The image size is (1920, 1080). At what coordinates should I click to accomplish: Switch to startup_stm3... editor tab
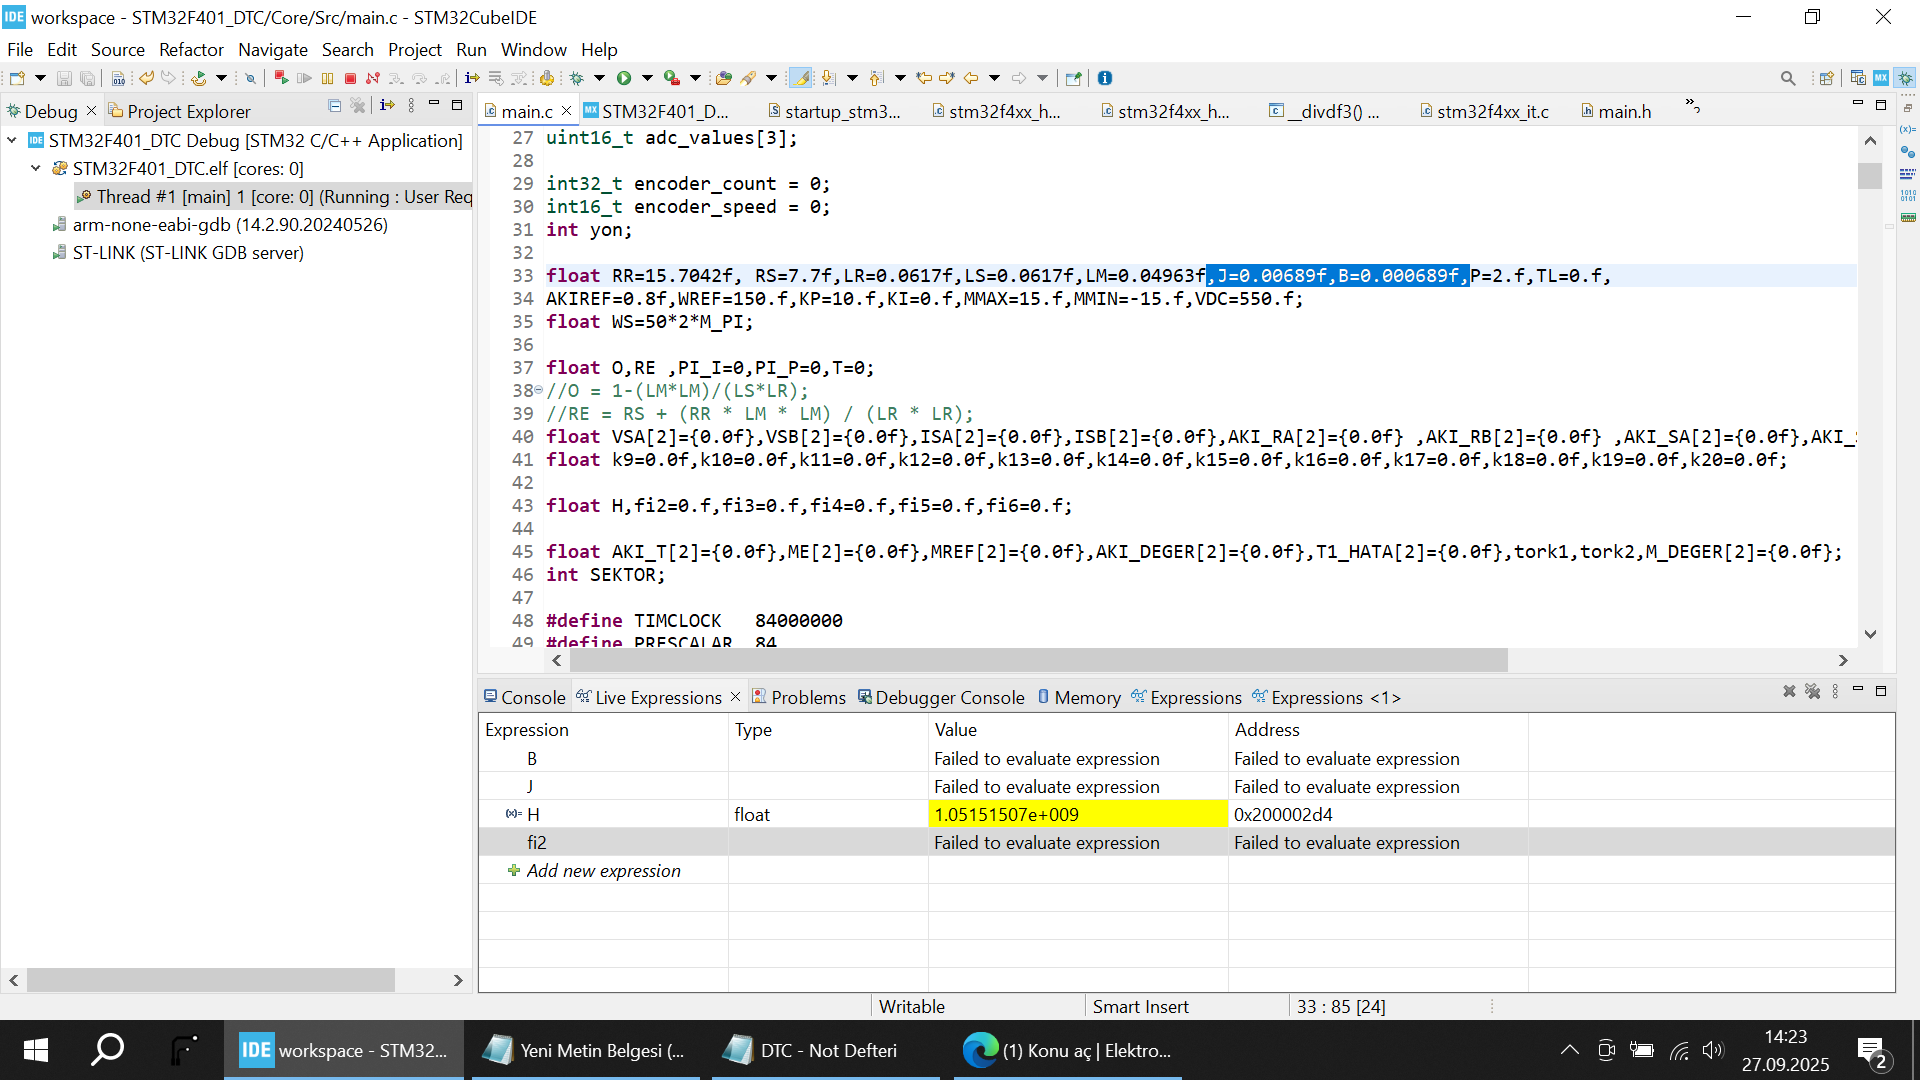coord(835,111)
